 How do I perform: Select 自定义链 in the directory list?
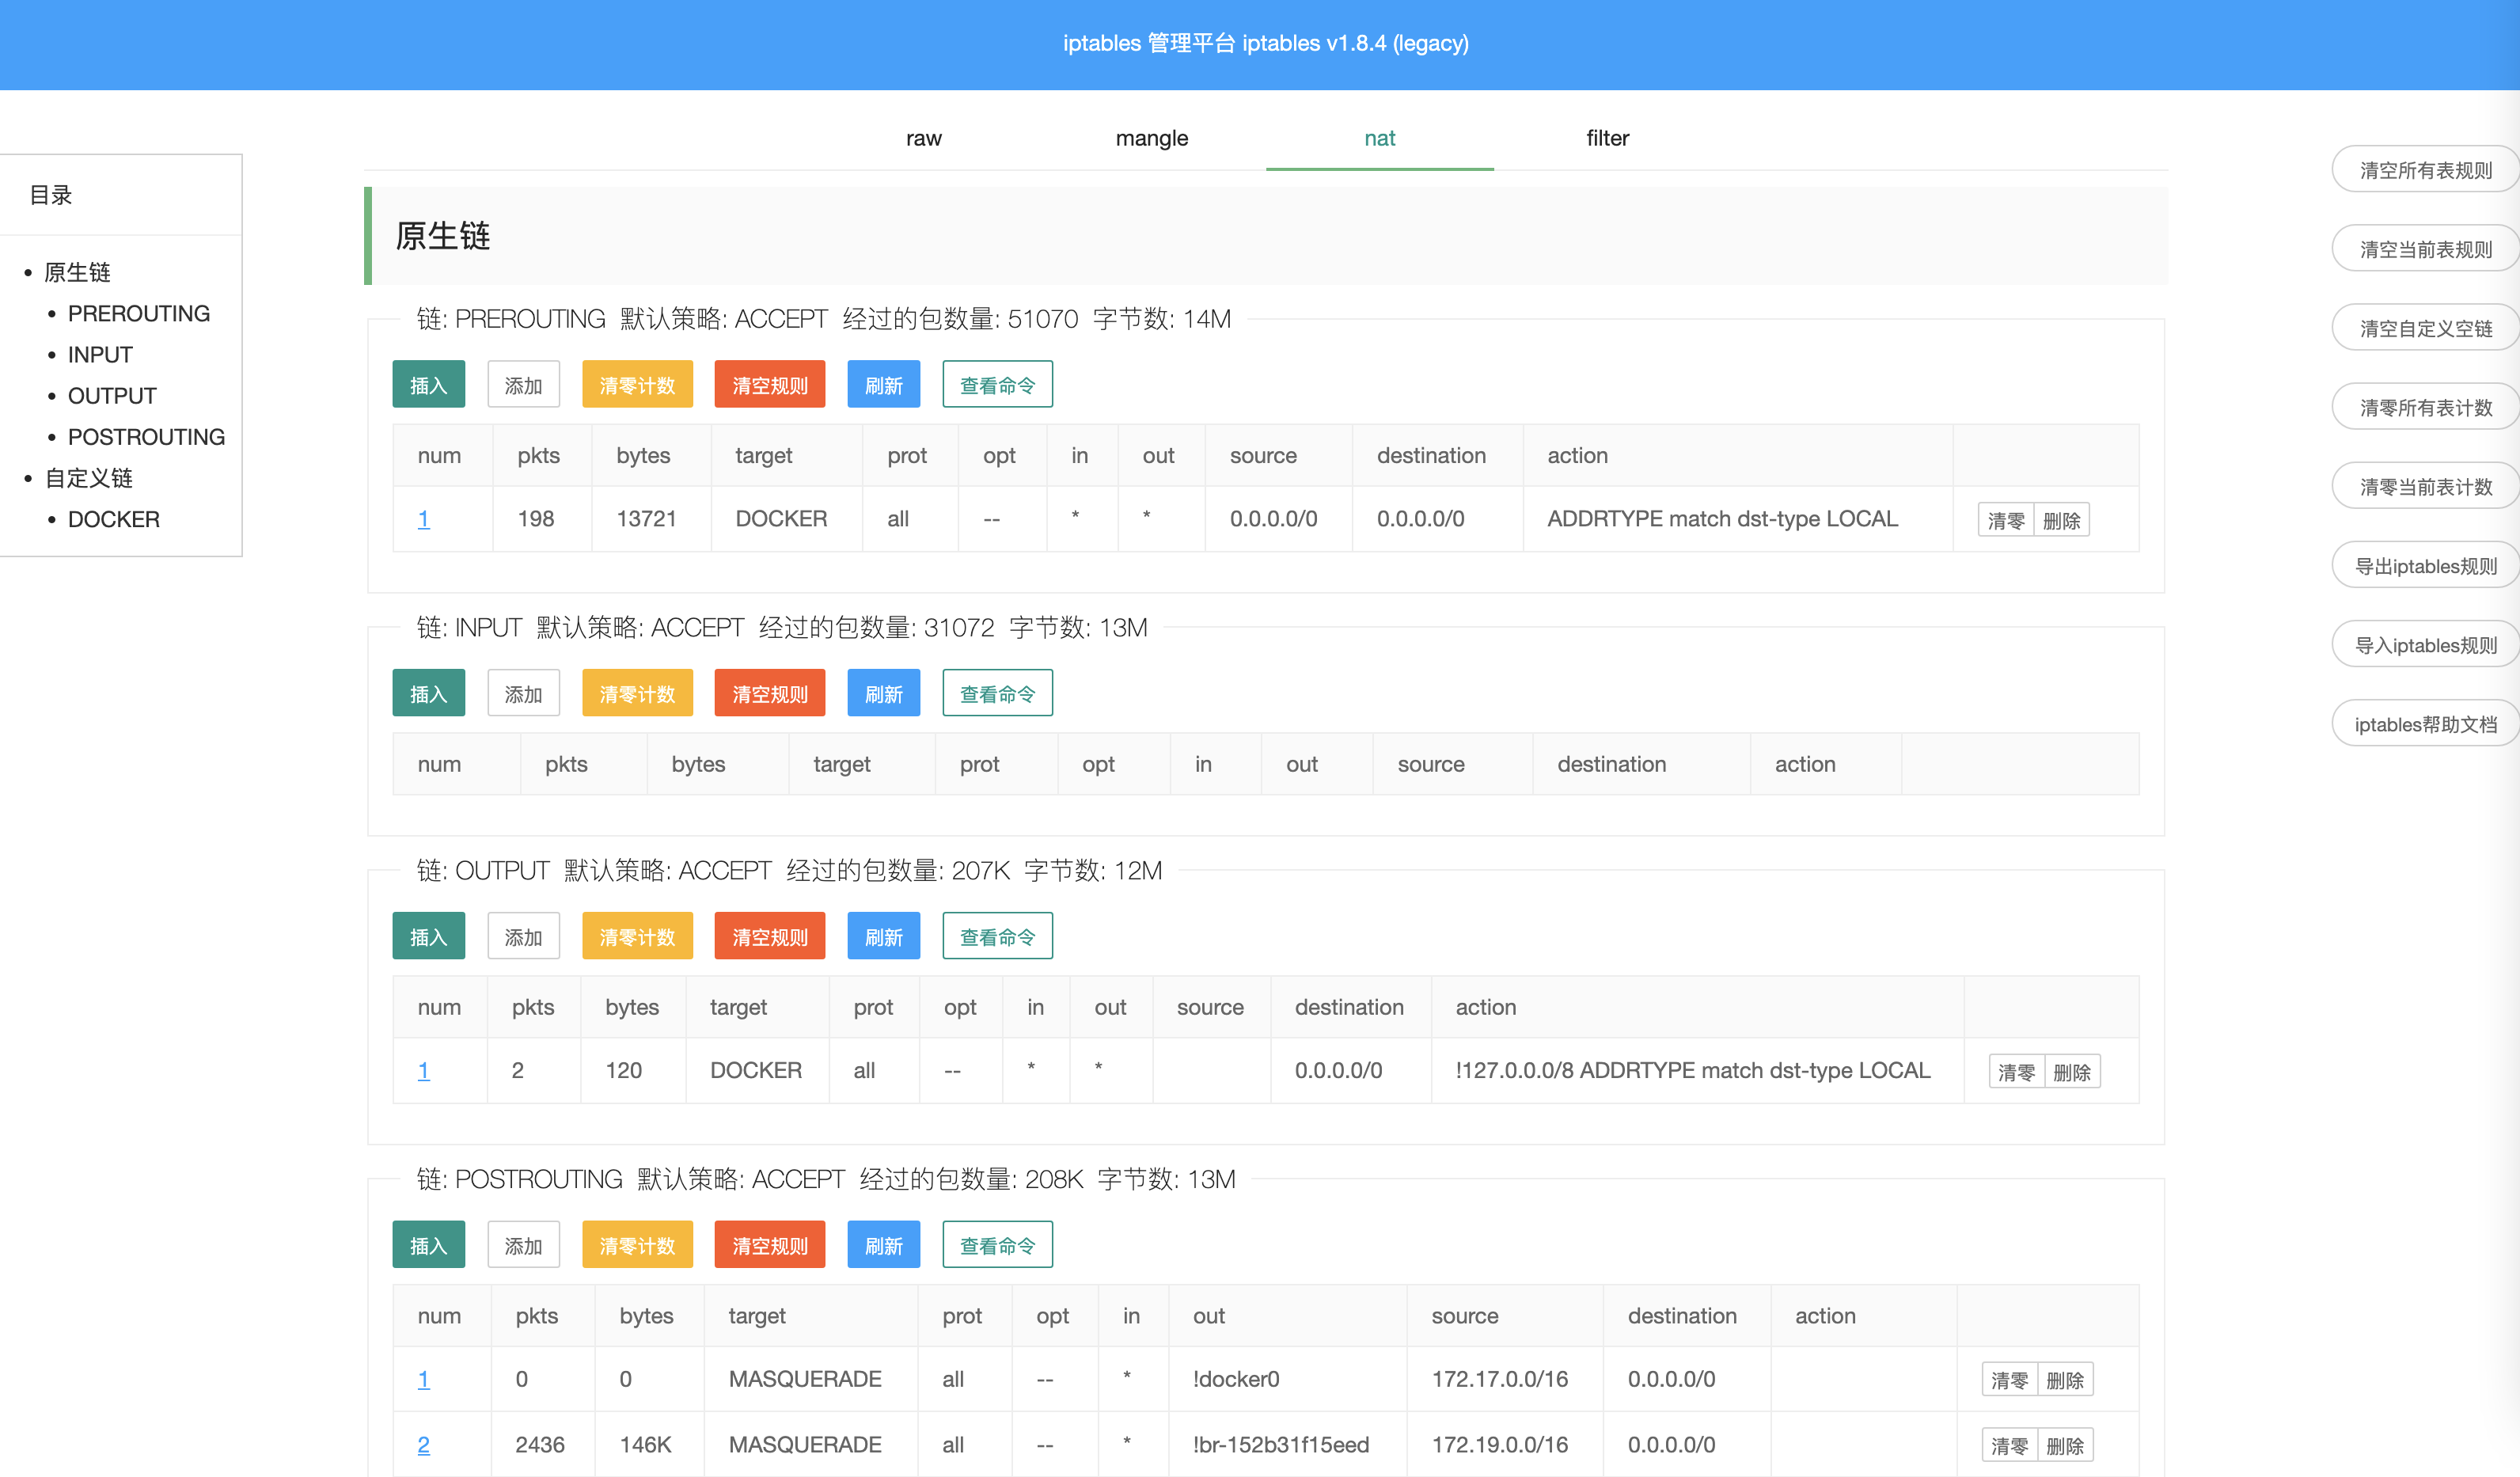pyautogui.click(x=88, y=478)
